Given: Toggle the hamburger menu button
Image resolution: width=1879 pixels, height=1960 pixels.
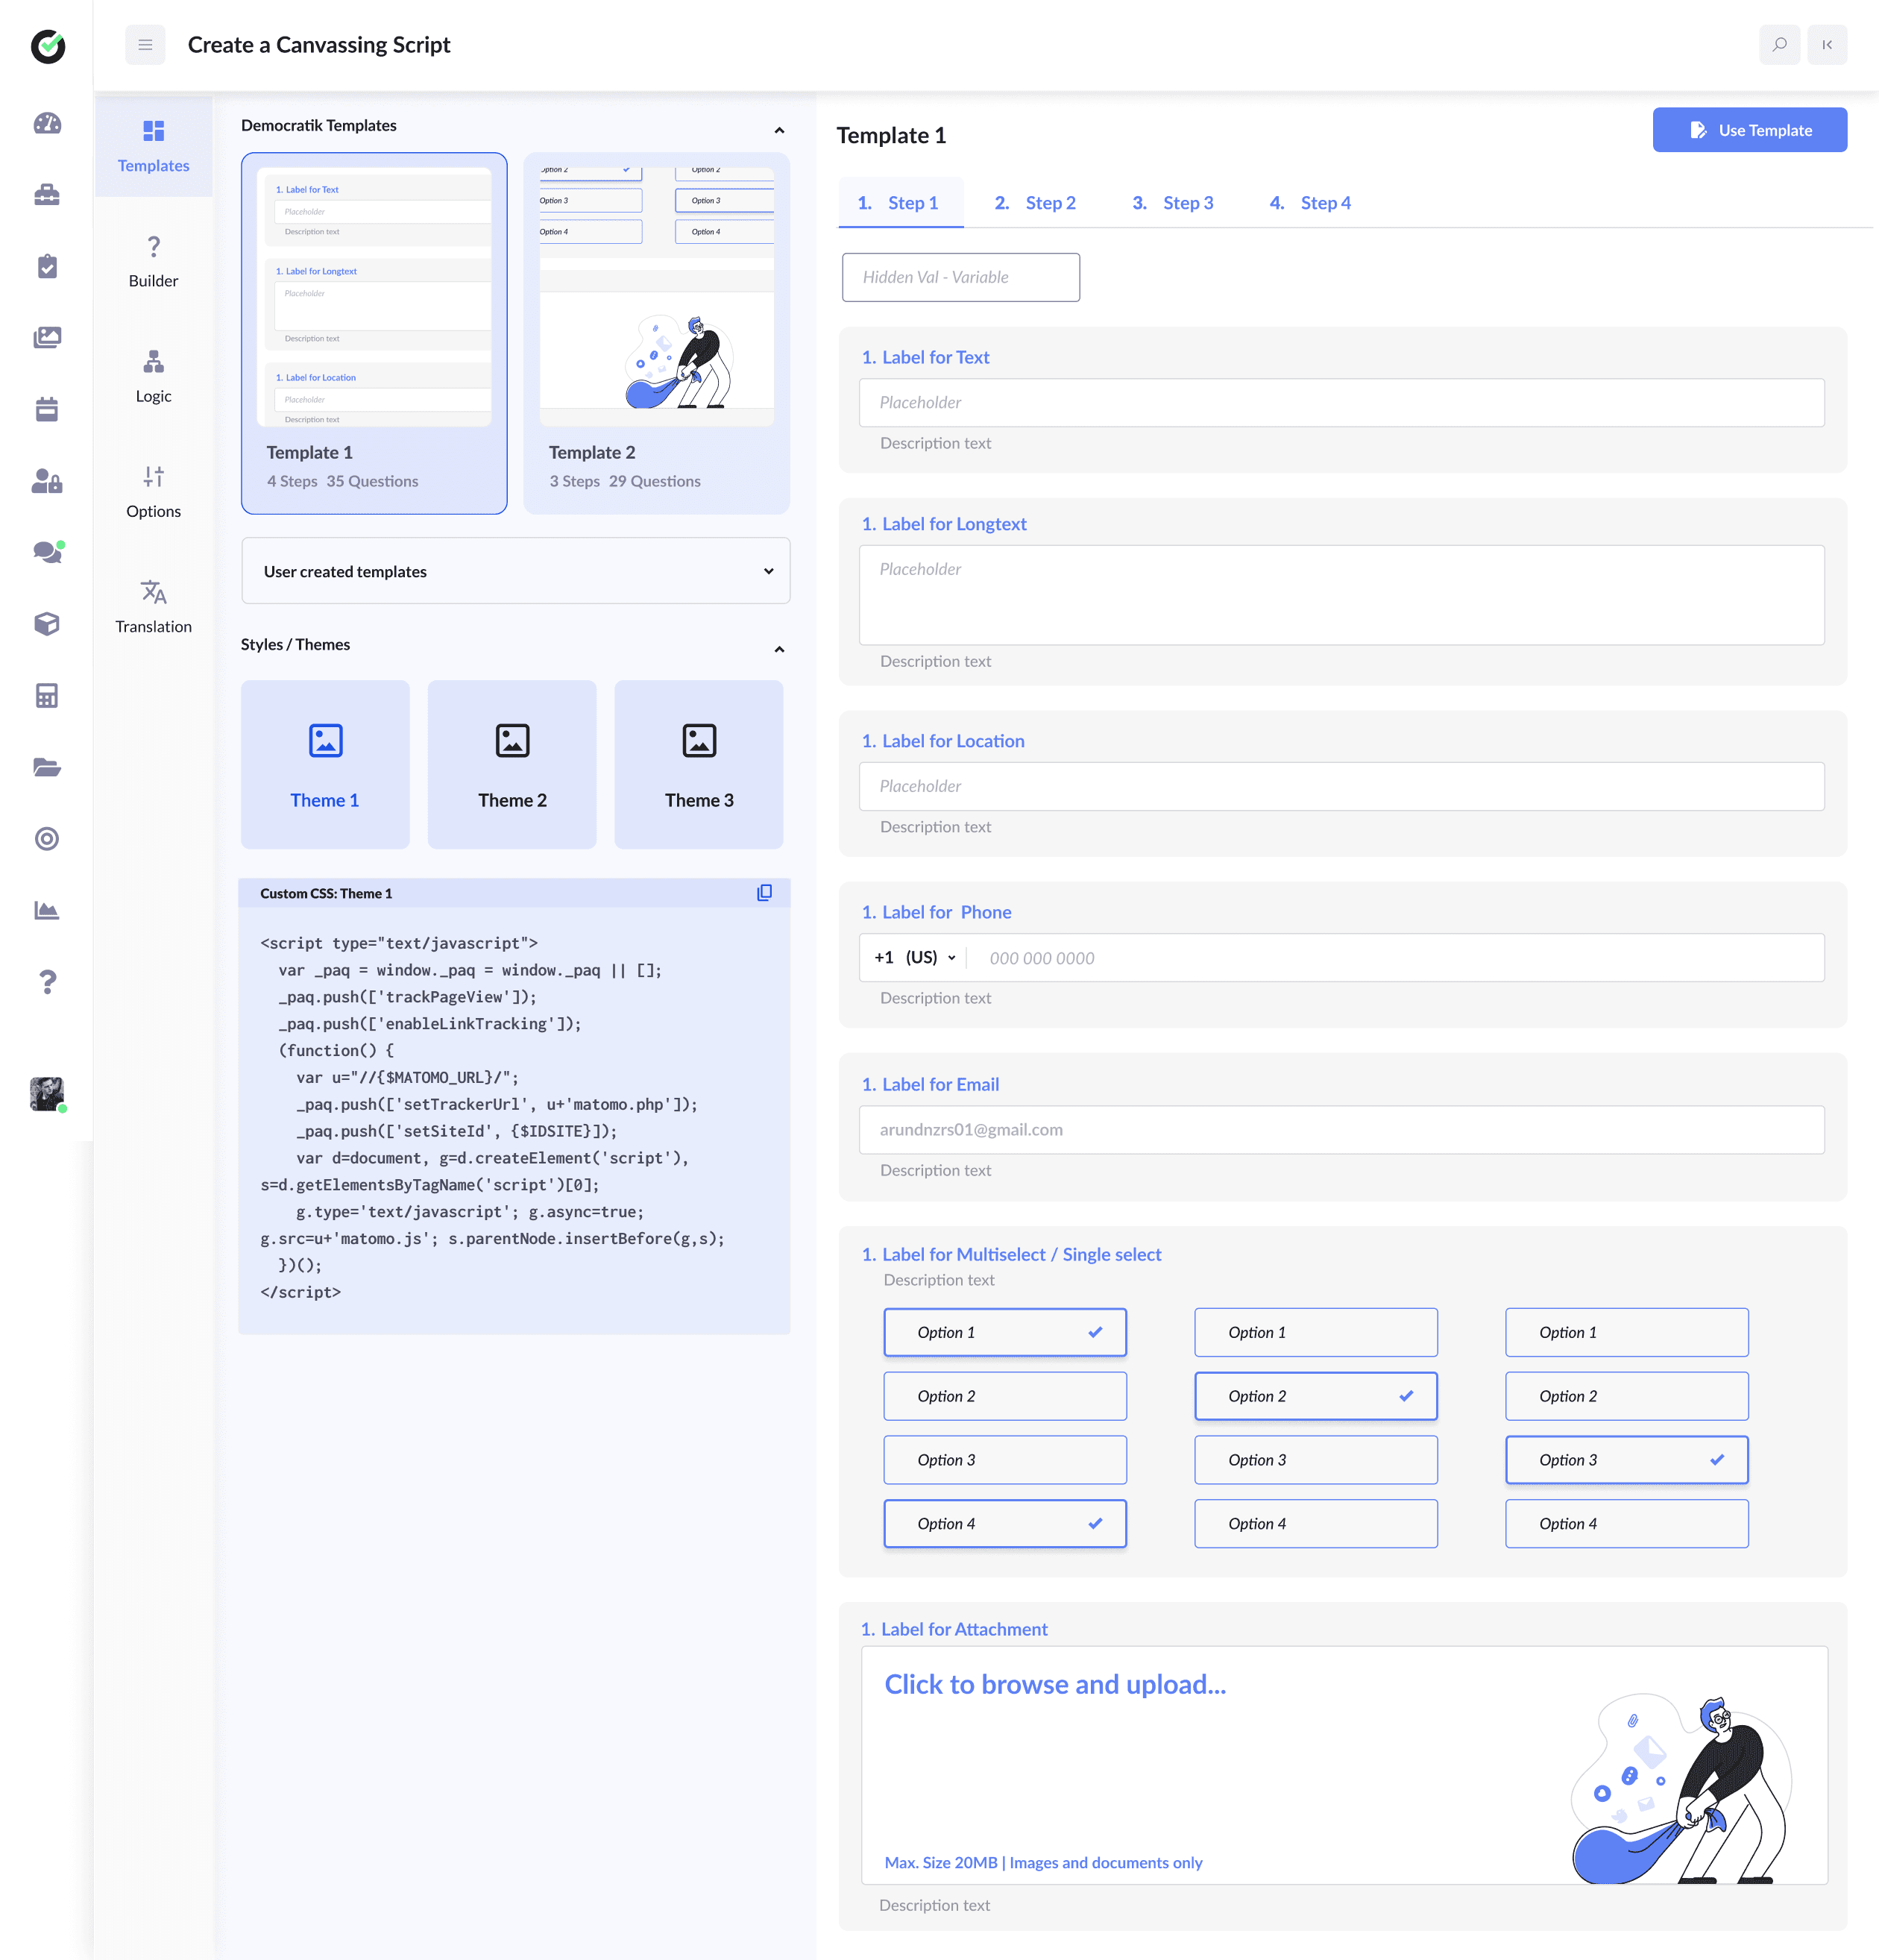Looking at the screenshot, I should pyautogui.click(x=145, y=45).
